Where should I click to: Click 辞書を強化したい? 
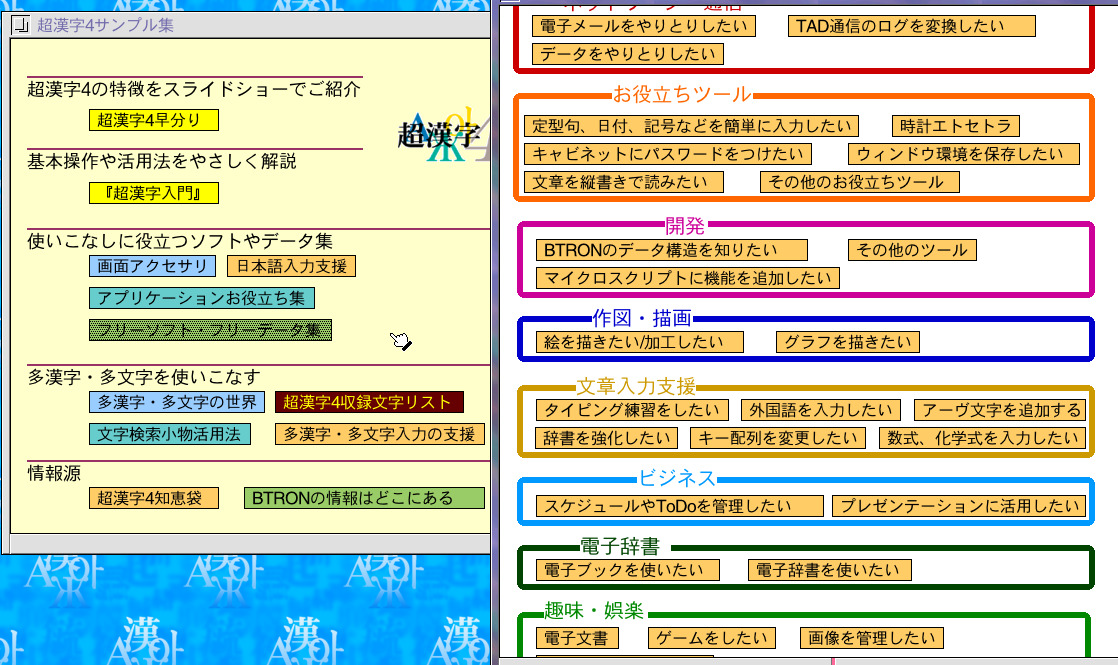[x=607, y=438]
